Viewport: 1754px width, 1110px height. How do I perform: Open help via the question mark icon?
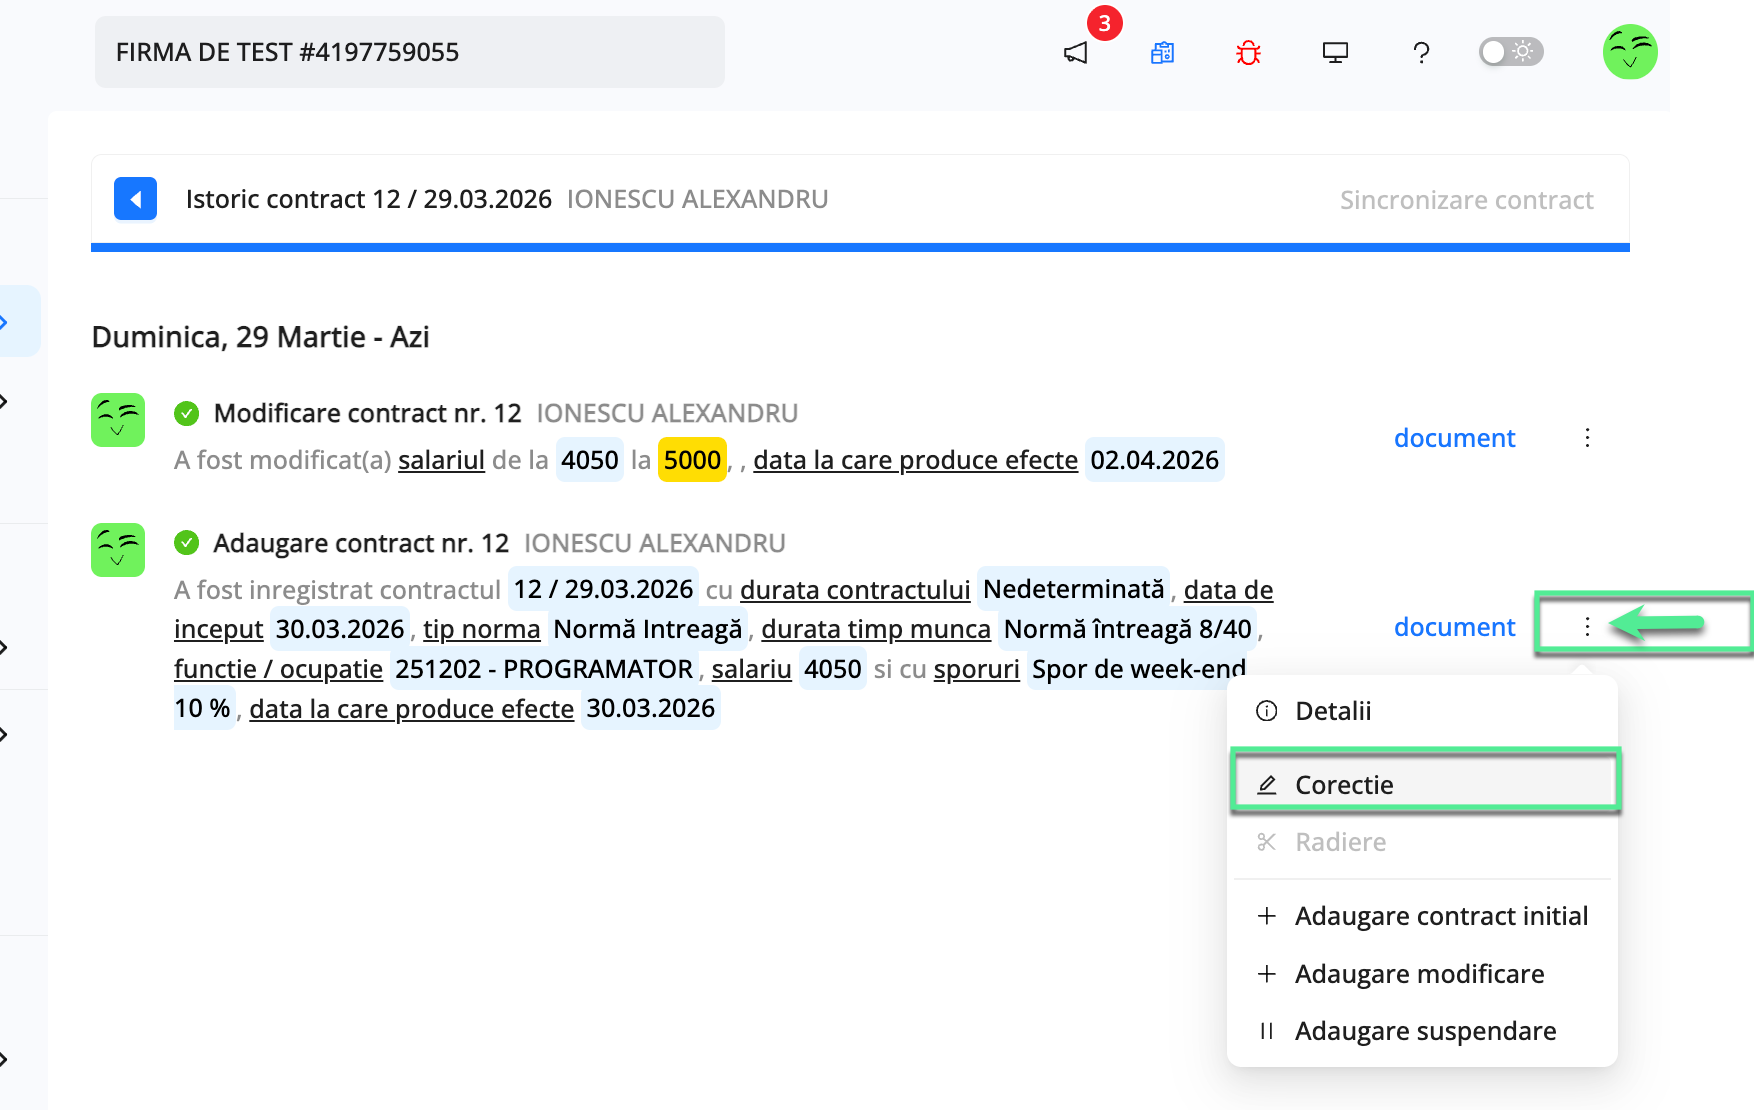coord(1421,52)
